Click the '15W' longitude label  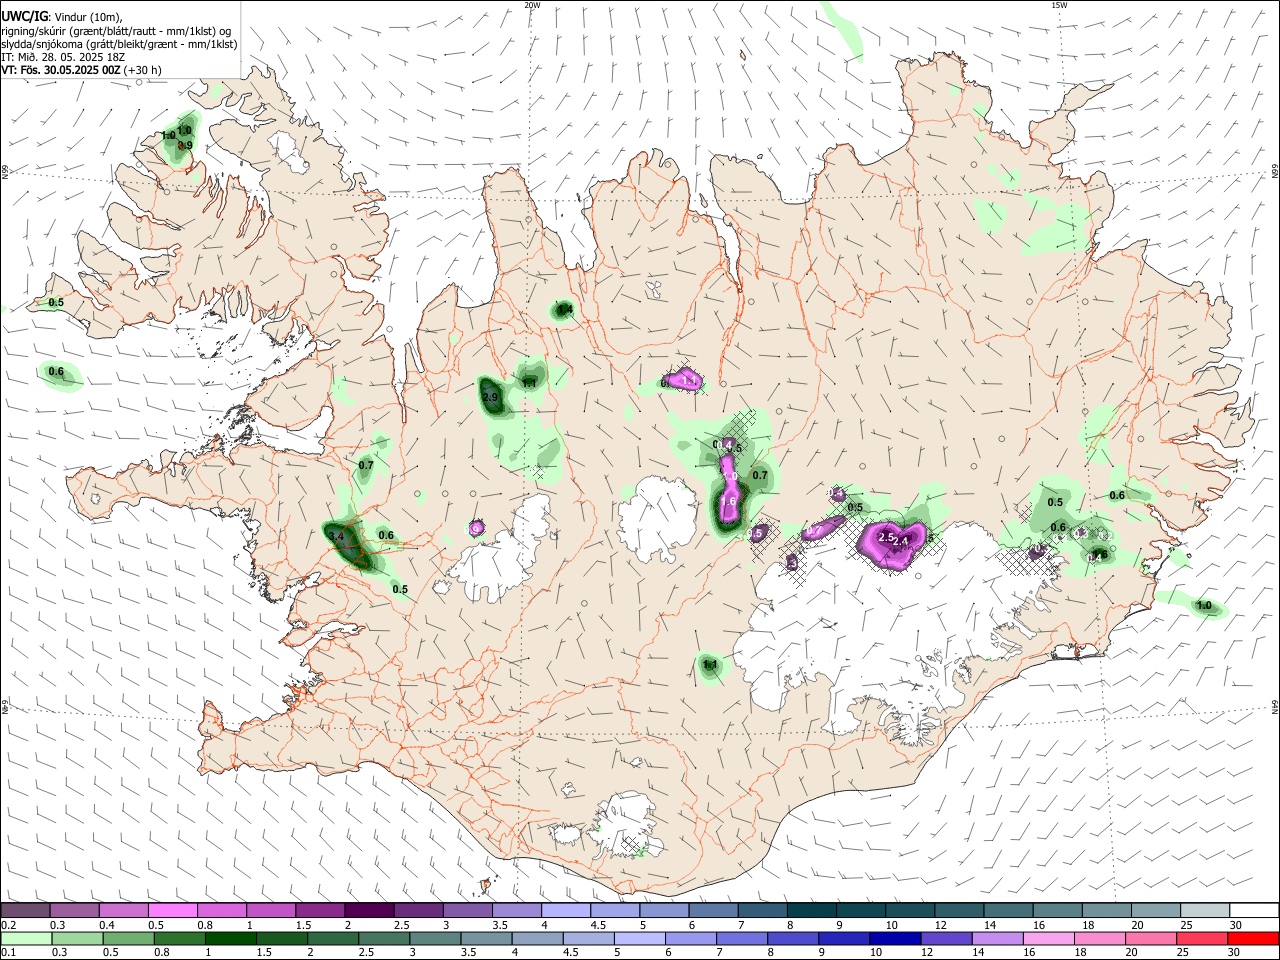(1059, 5)
